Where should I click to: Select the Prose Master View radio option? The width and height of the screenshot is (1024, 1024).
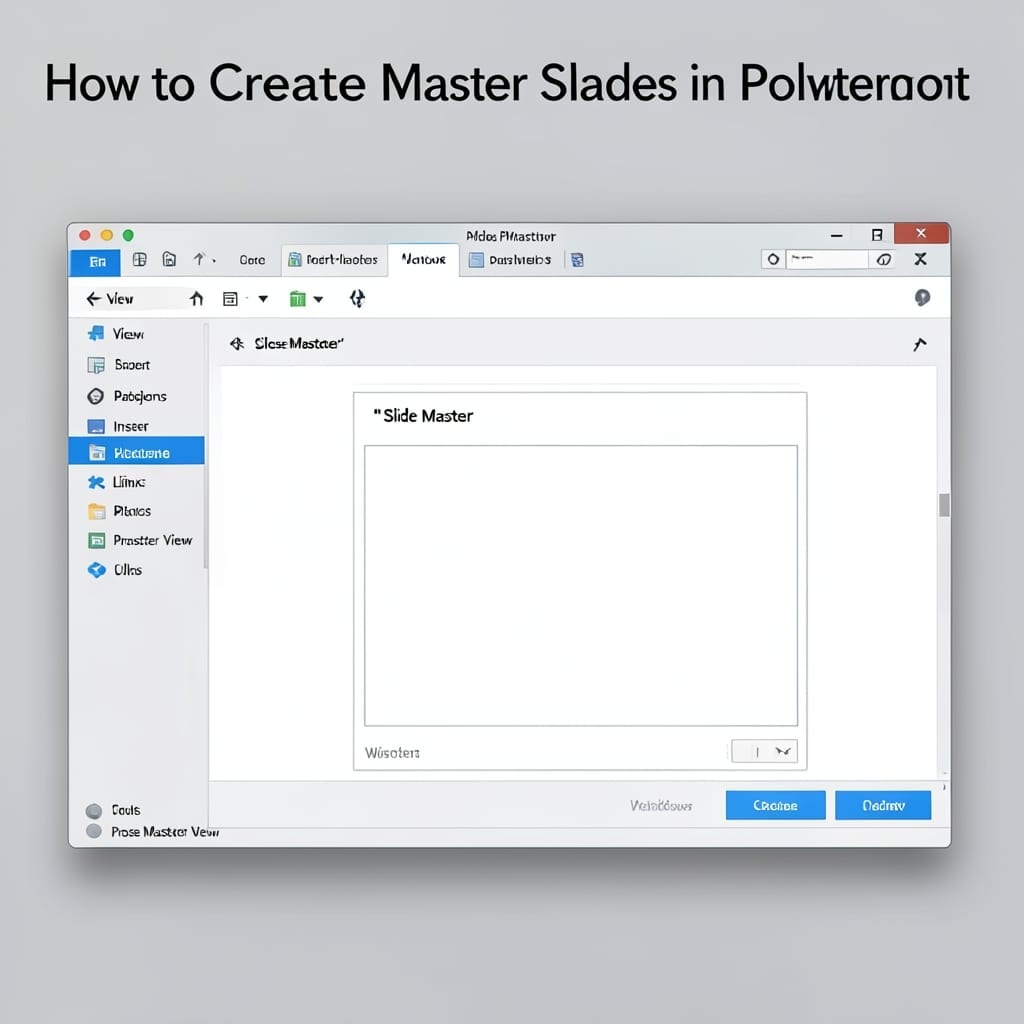coord(94,831)
